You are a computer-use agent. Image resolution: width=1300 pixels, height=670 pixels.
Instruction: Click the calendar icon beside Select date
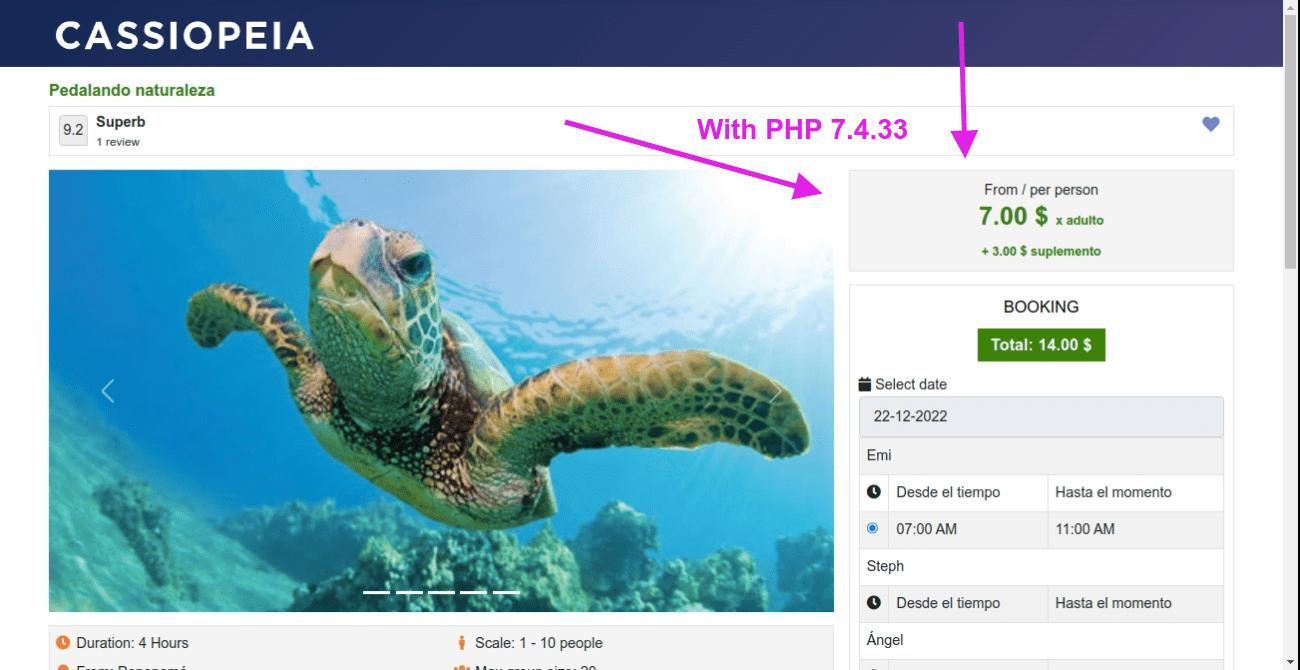tap(865, 384)
